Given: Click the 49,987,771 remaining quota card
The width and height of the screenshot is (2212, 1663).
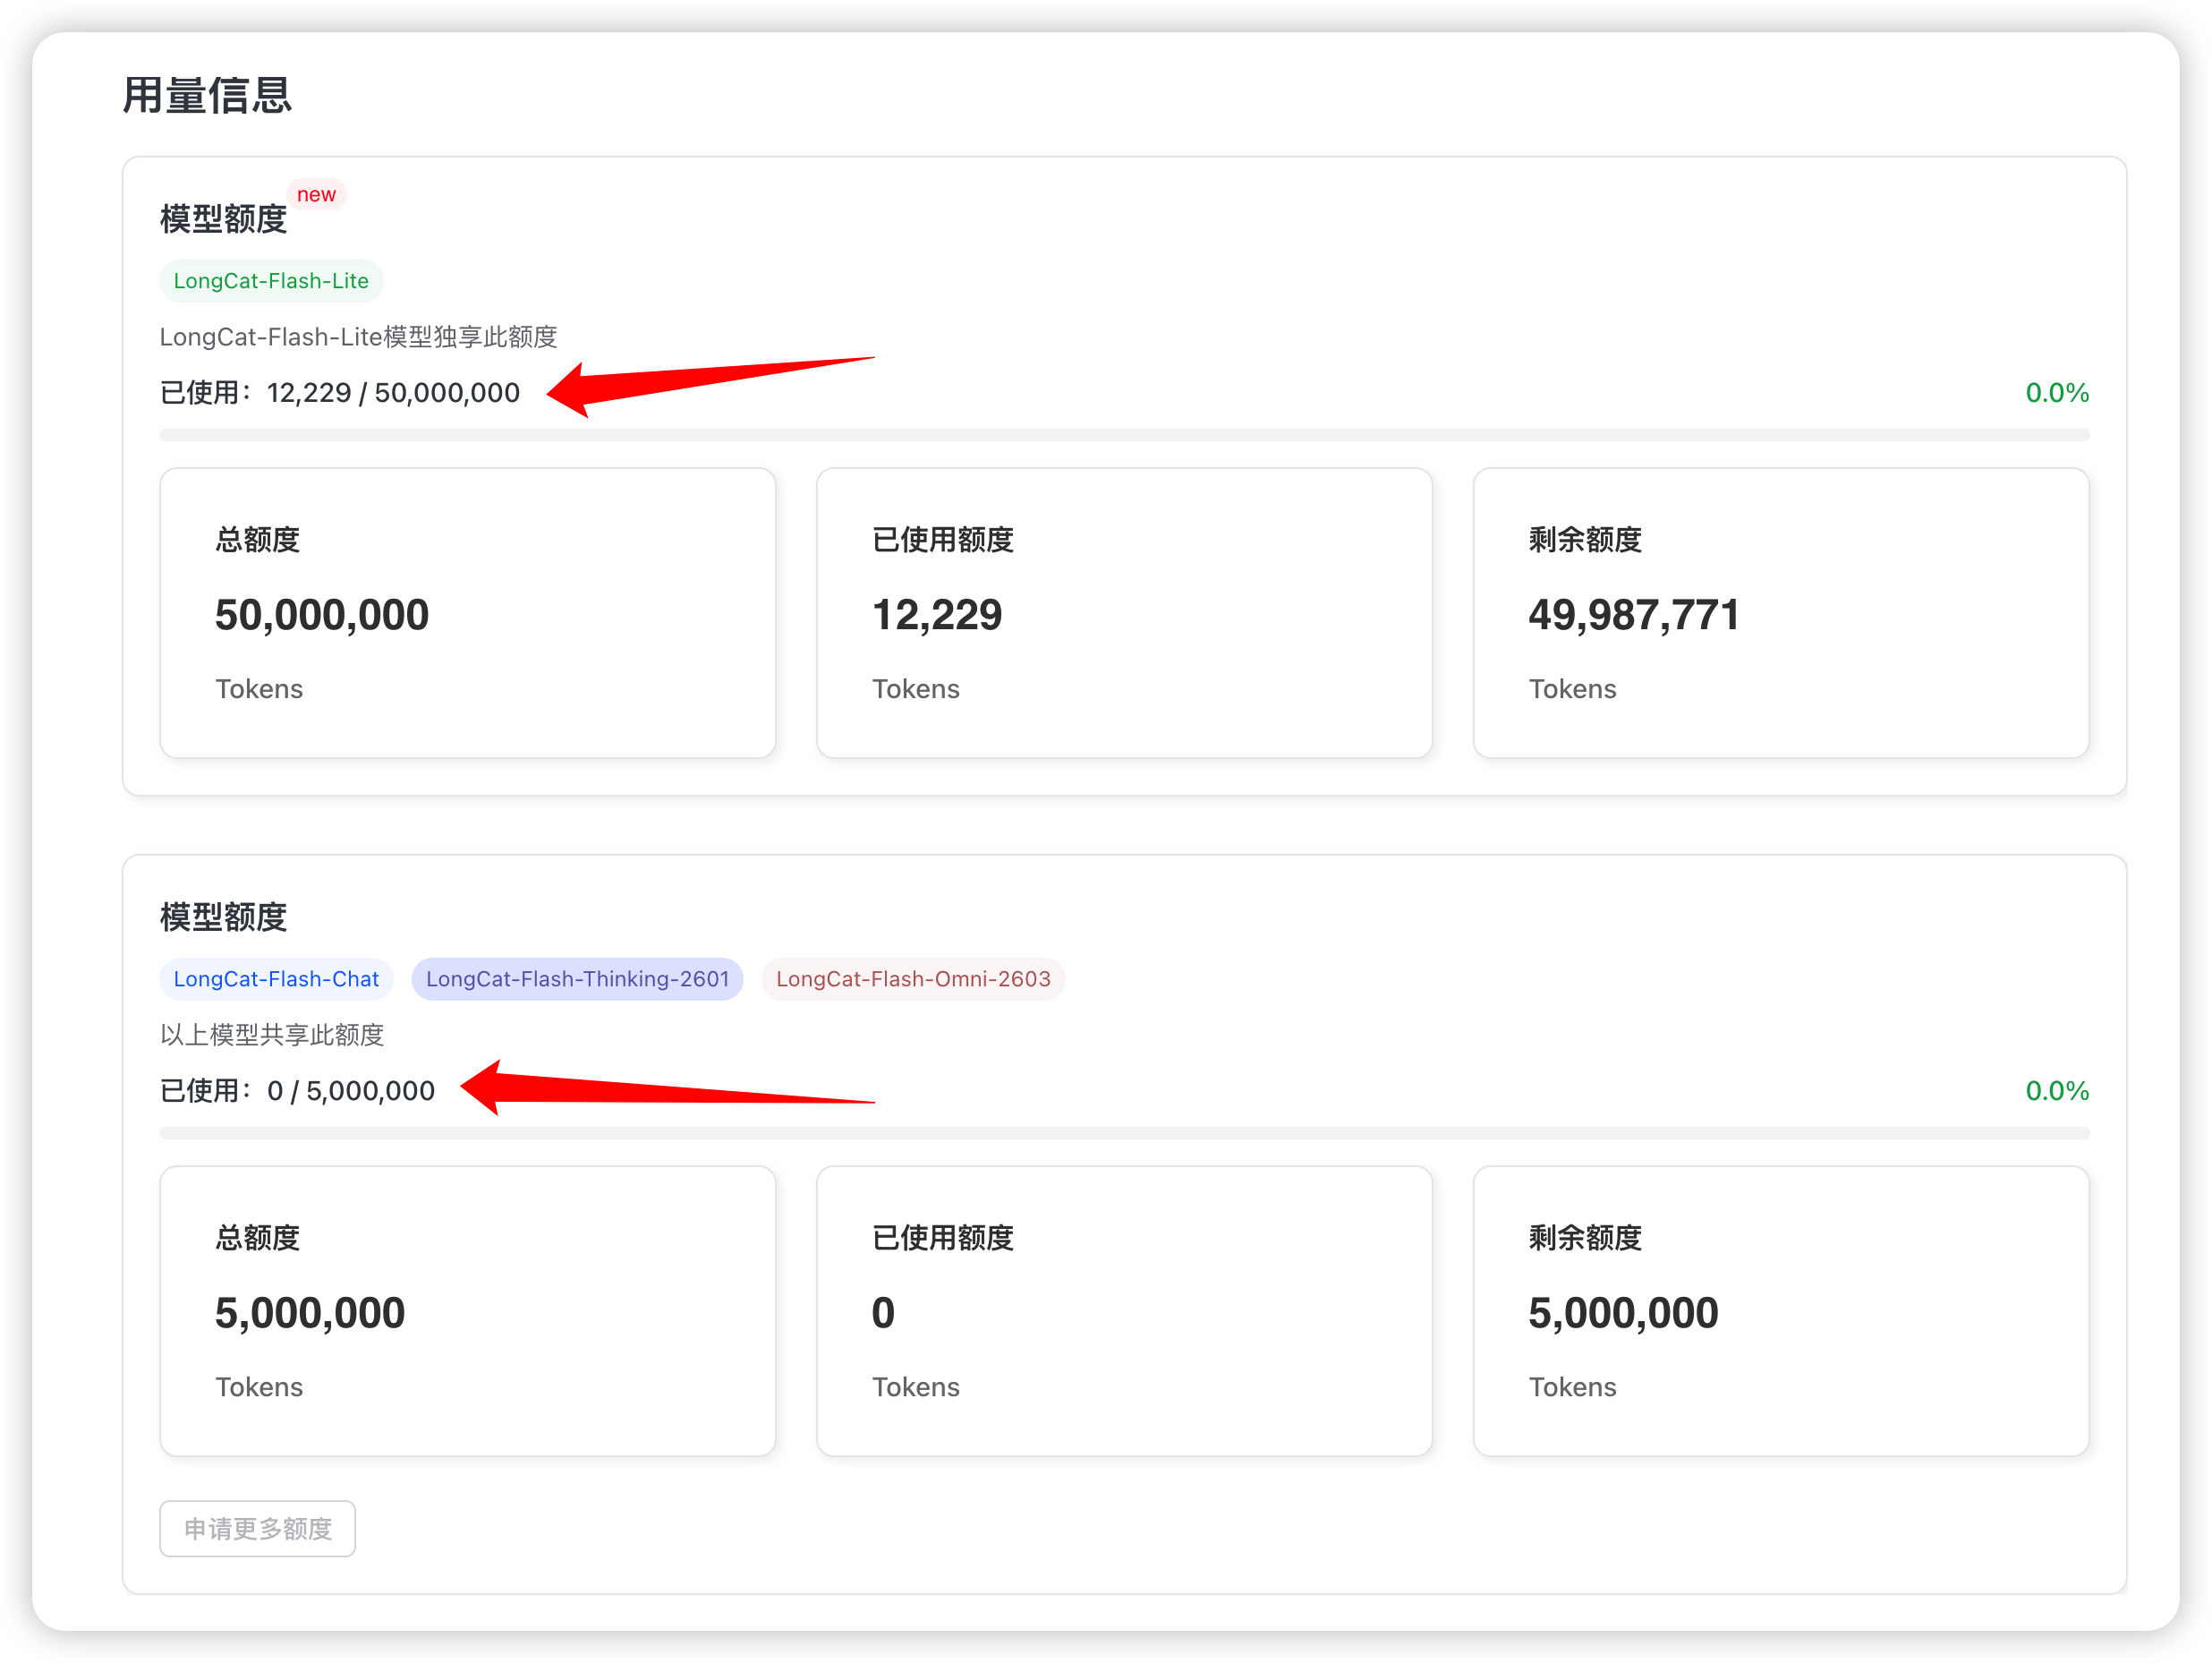Looking at the screenshot, I should pyautogui.click(x=1780, y=613).
